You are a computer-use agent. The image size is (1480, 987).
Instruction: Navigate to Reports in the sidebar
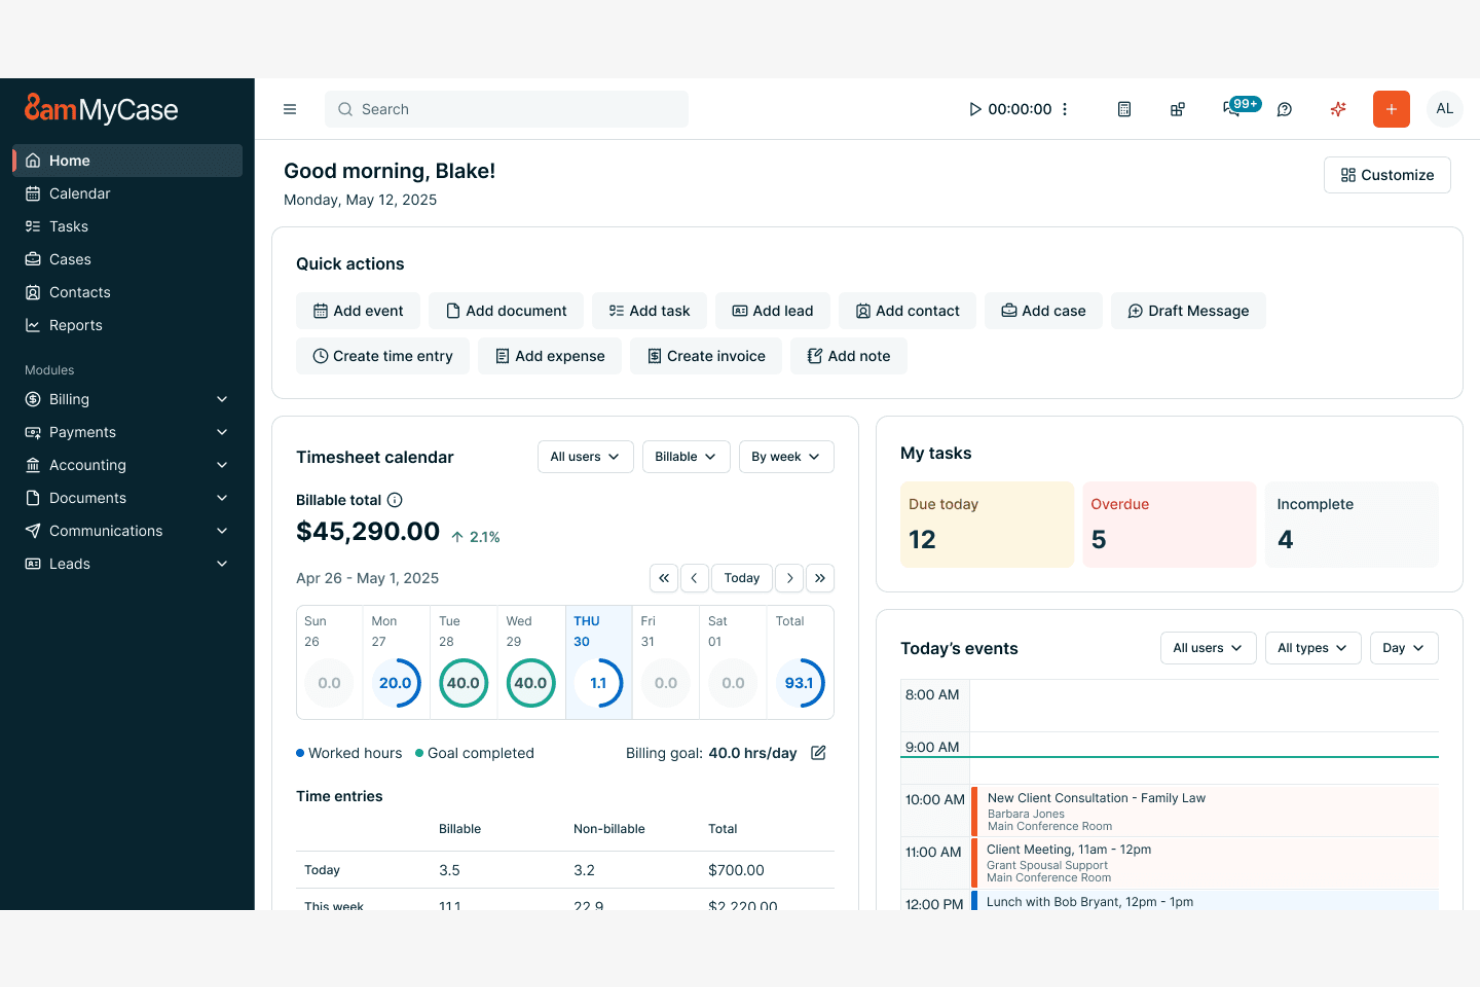pos(75,325)
